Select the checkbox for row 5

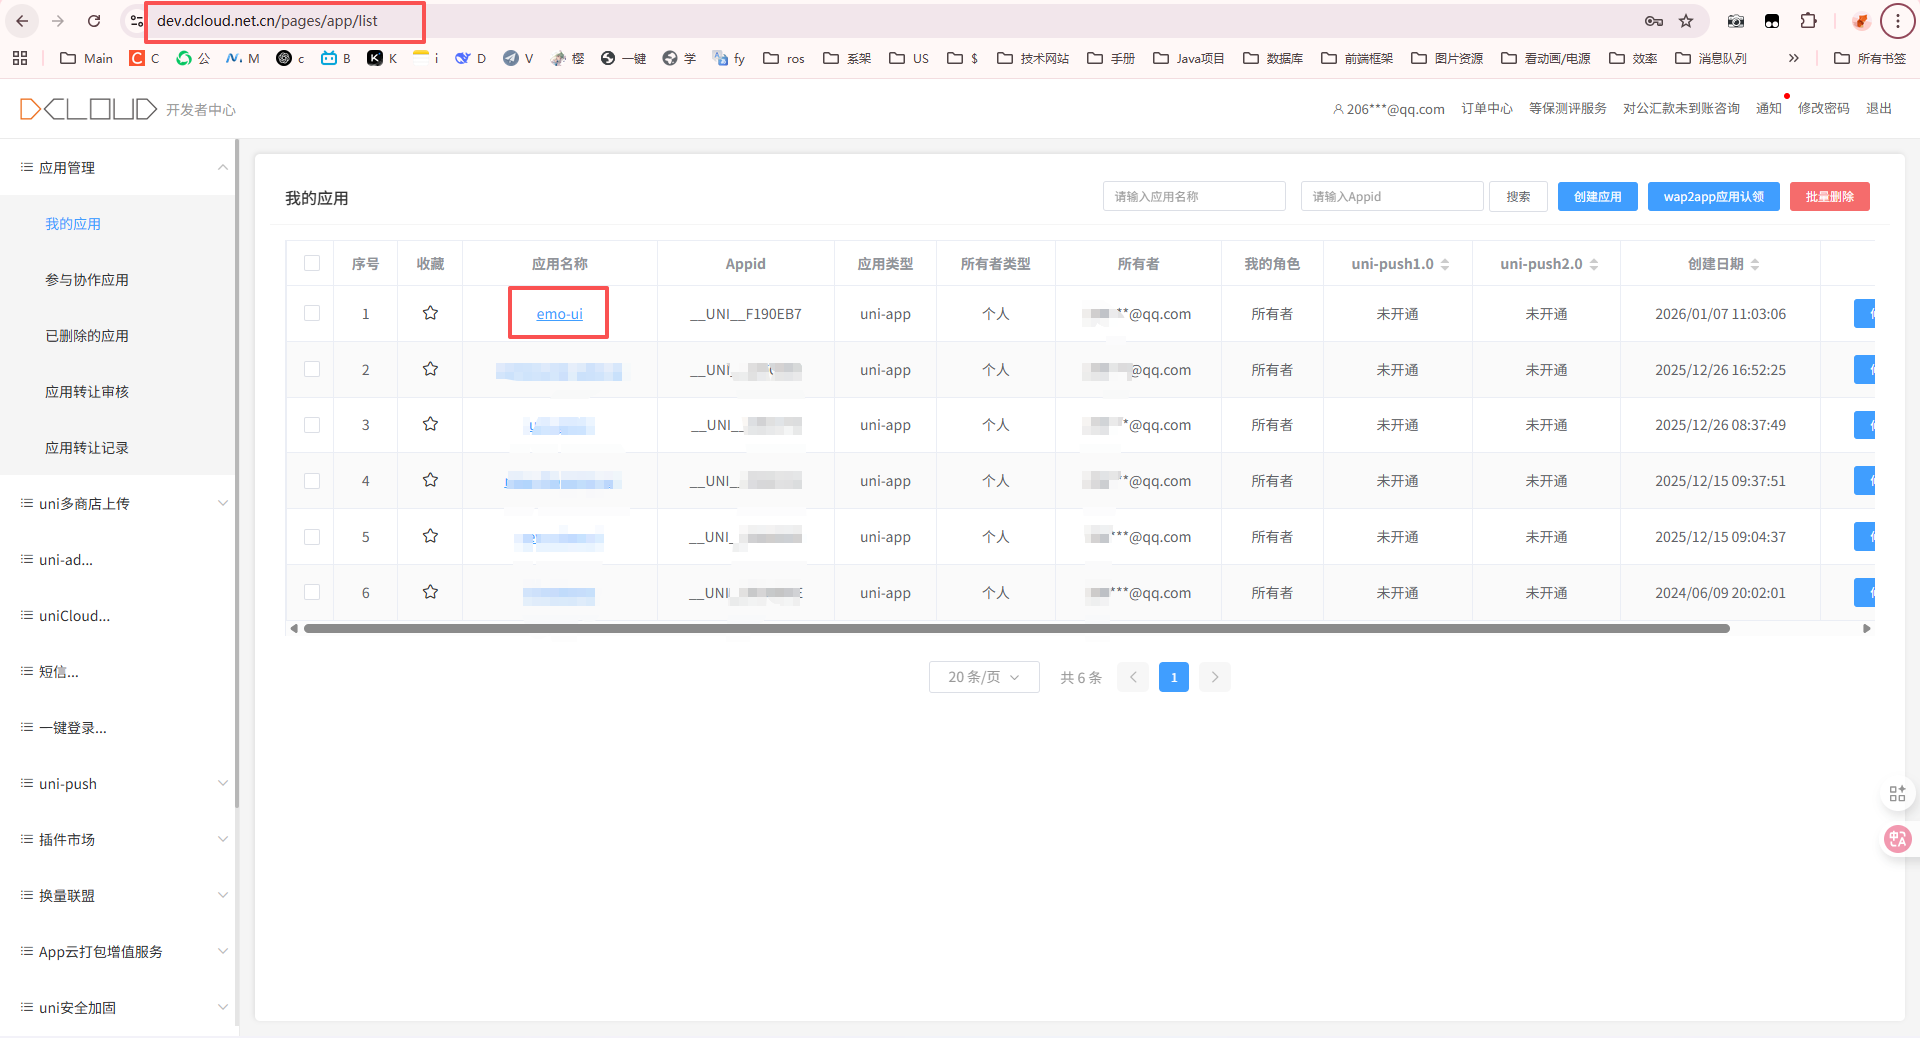312,536
